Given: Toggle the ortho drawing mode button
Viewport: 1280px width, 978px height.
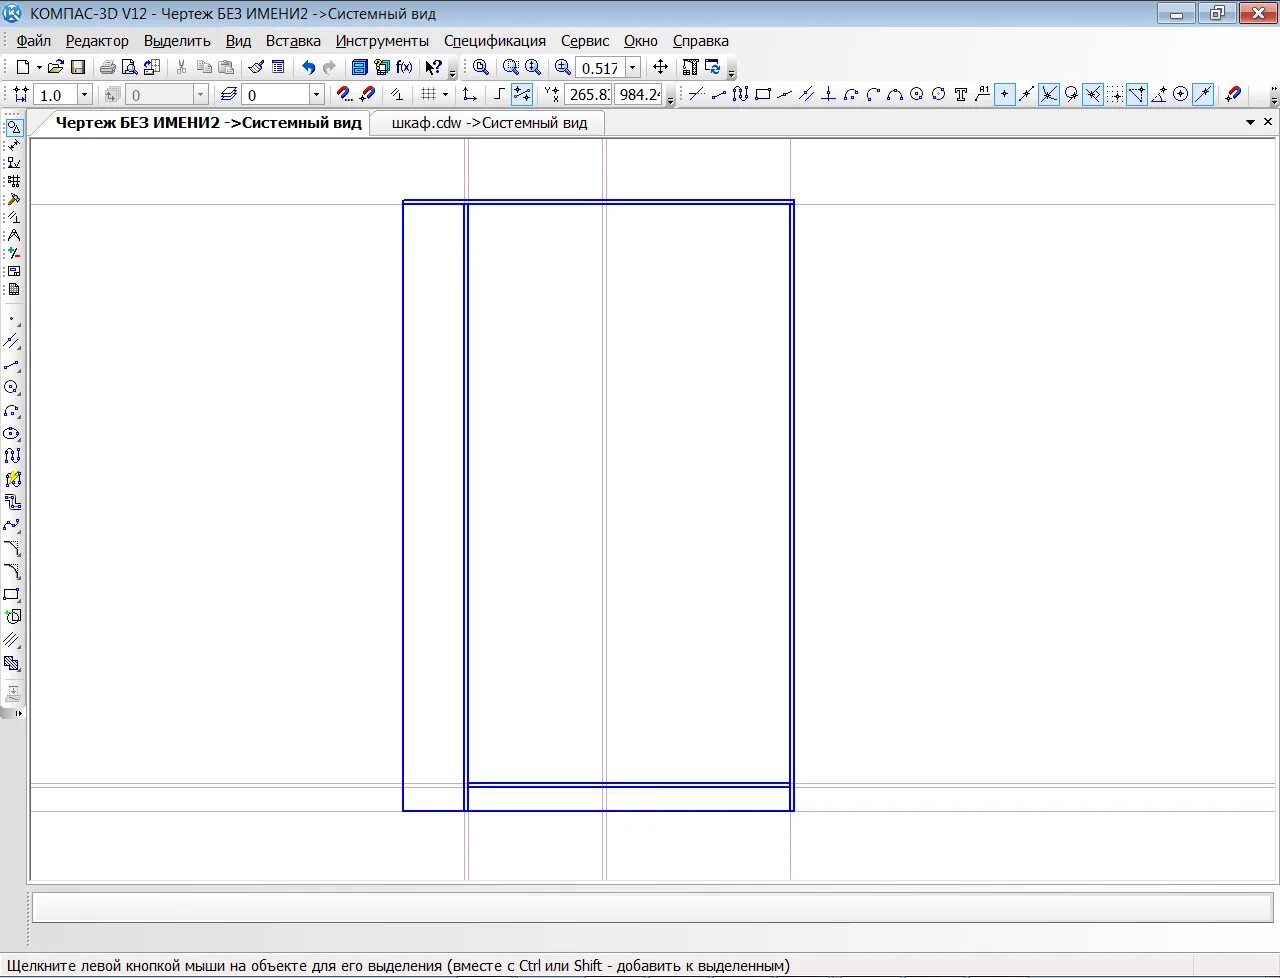Looking at the screenshot, I should 498,94.
